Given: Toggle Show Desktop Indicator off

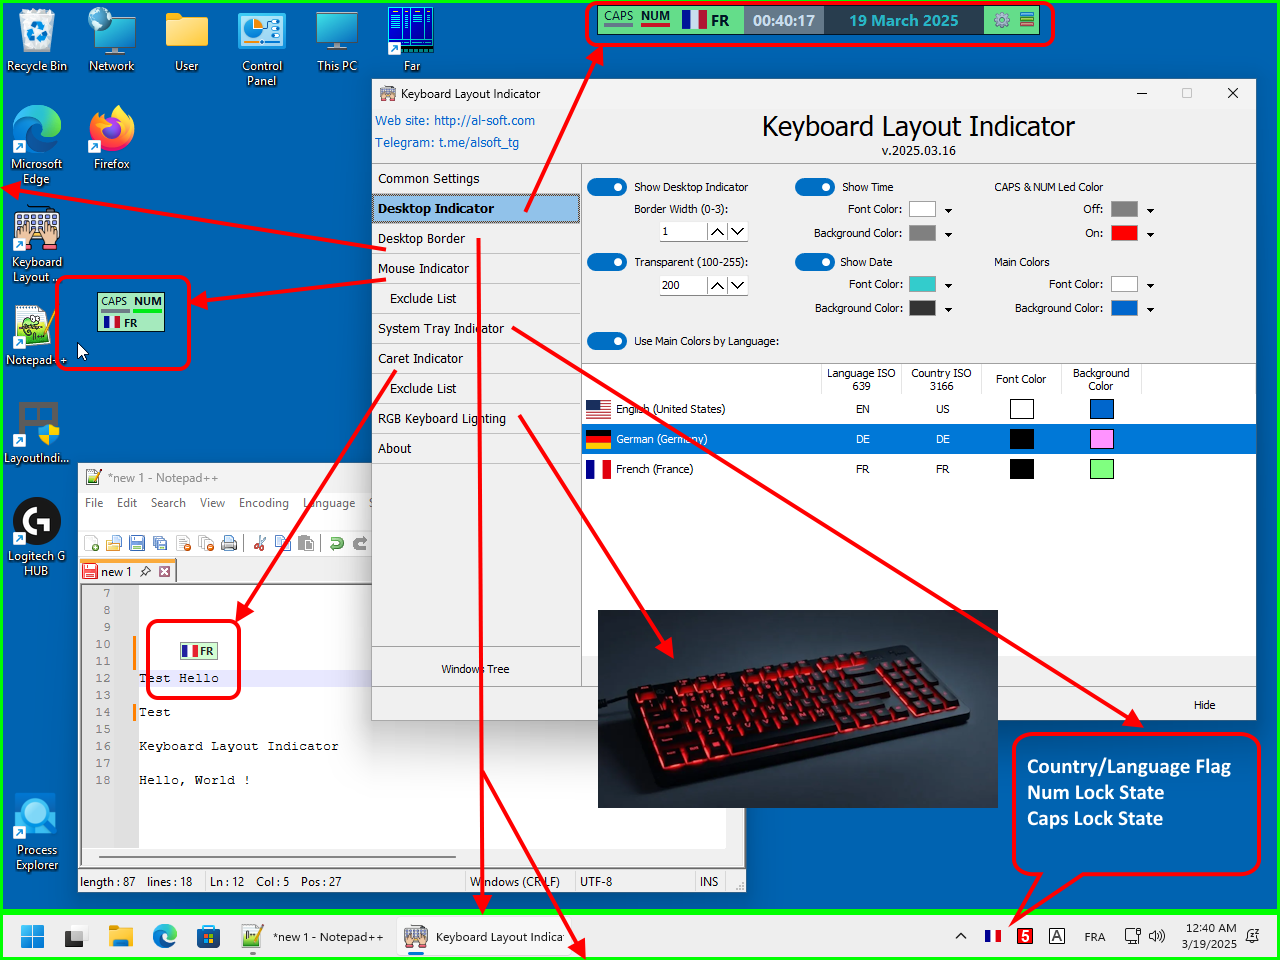Looking at the screenshot, I should (607, 187).
